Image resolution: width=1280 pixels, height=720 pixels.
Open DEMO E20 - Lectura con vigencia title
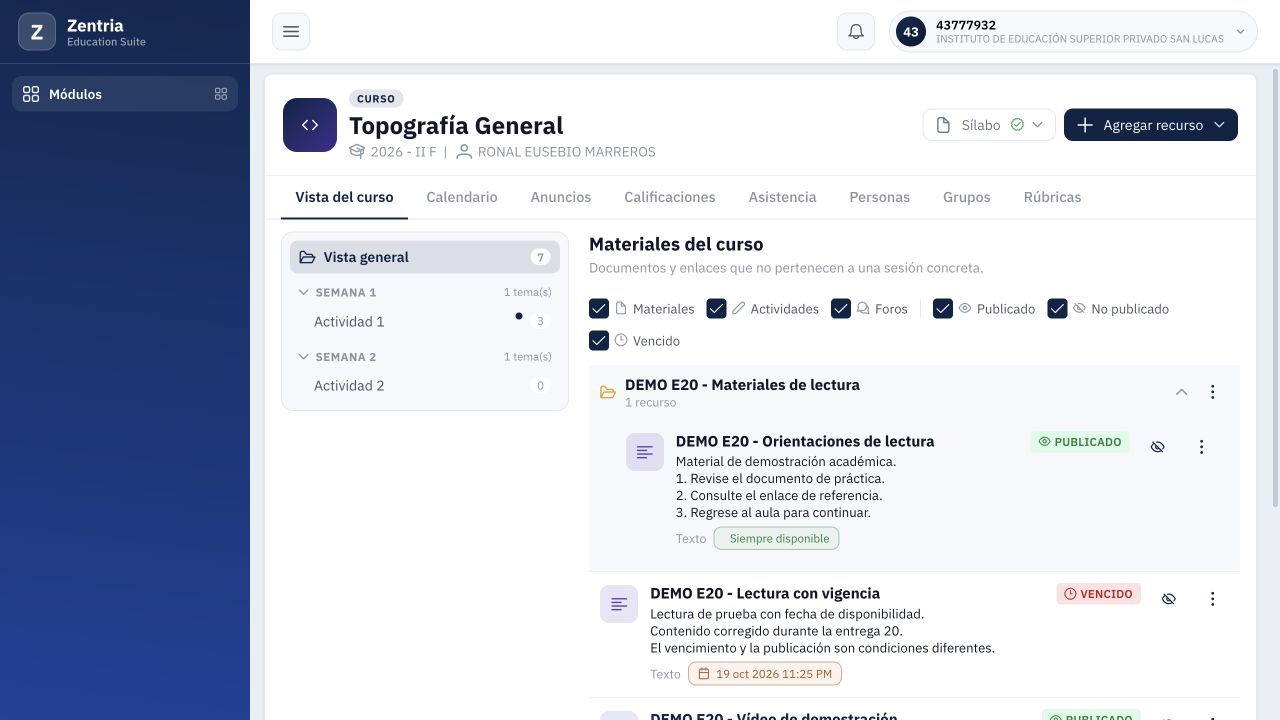coord(765,593)
